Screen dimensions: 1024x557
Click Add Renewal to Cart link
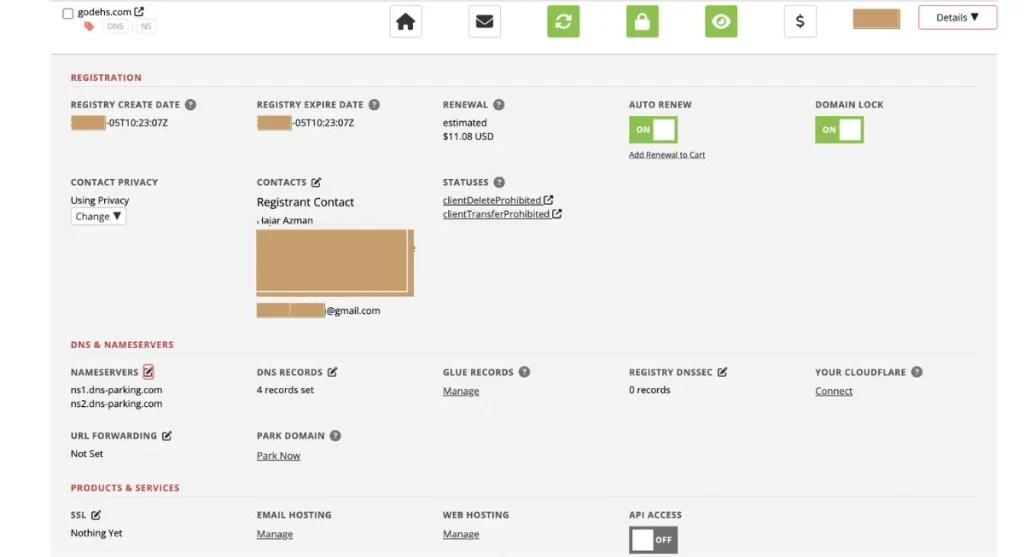tap(667, 155)
